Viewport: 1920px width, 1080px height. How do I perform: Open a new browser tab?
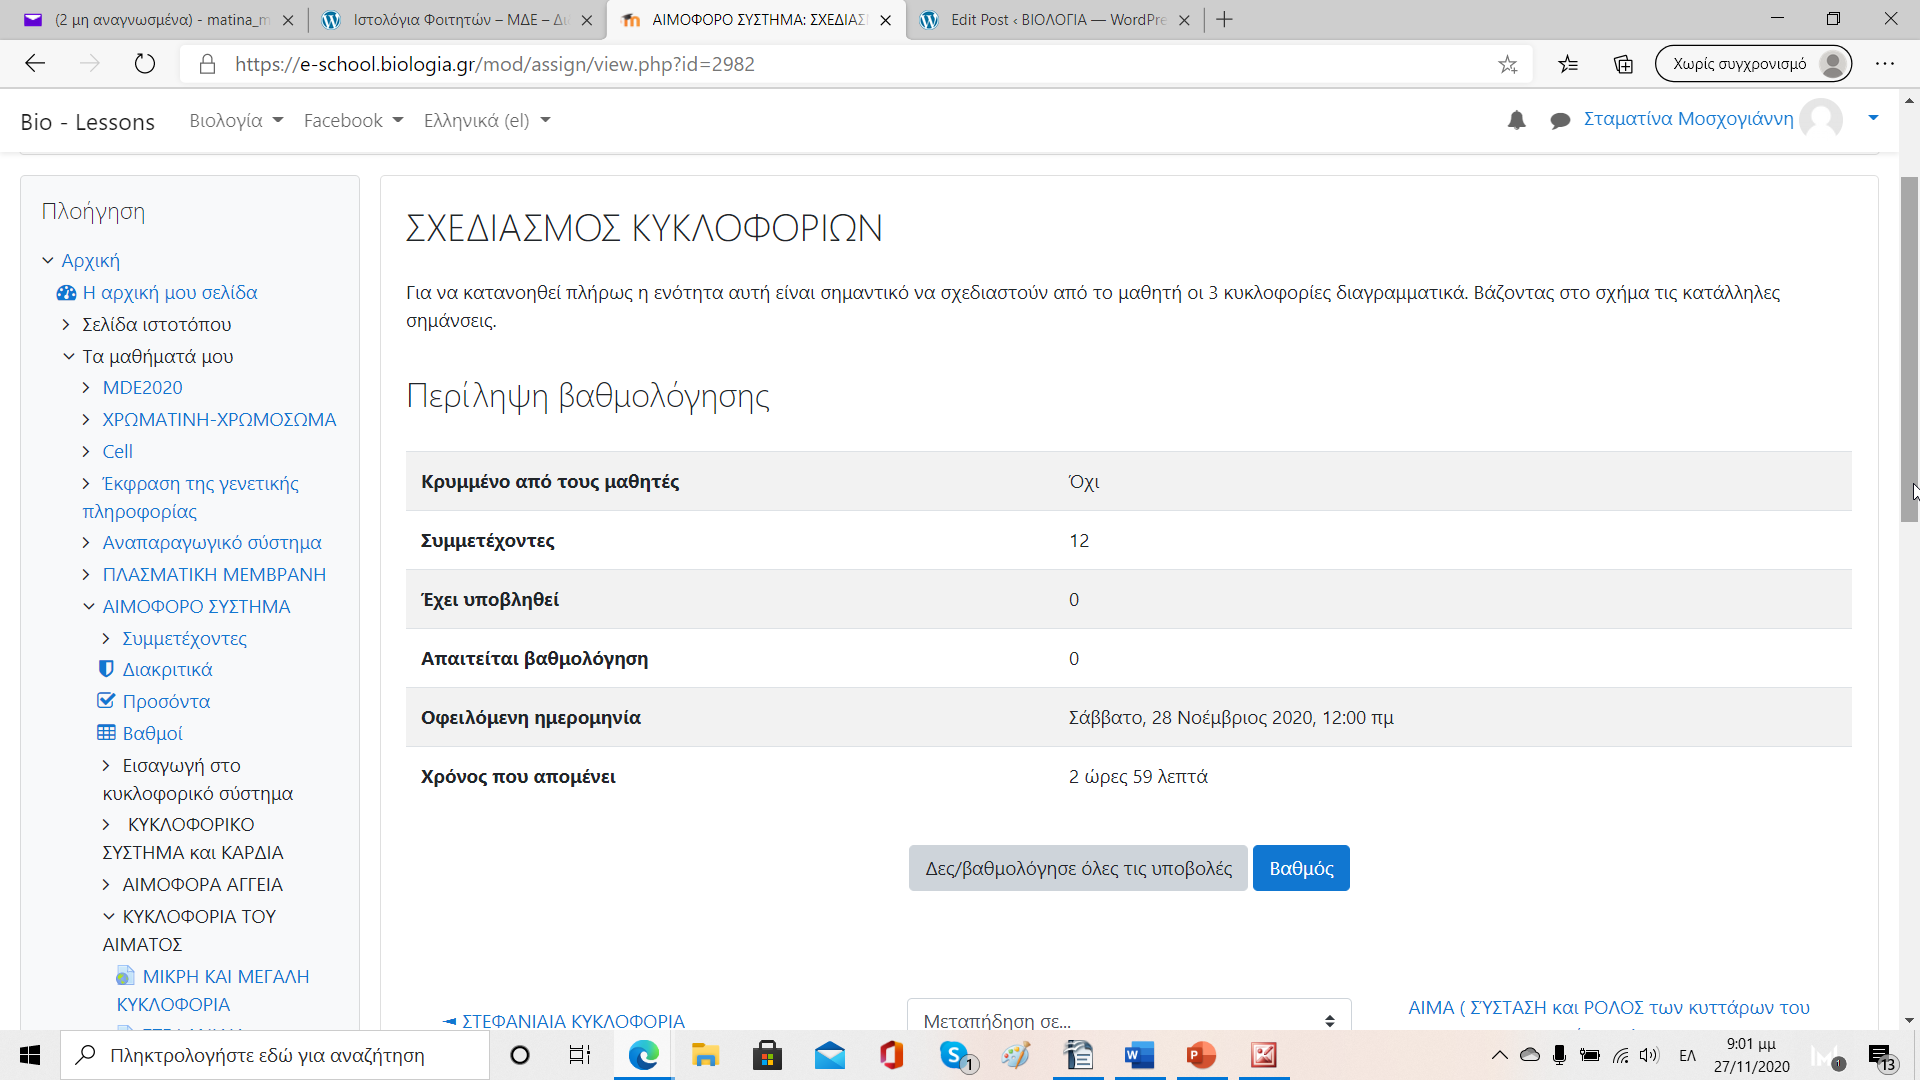[x=1224, y=20]
